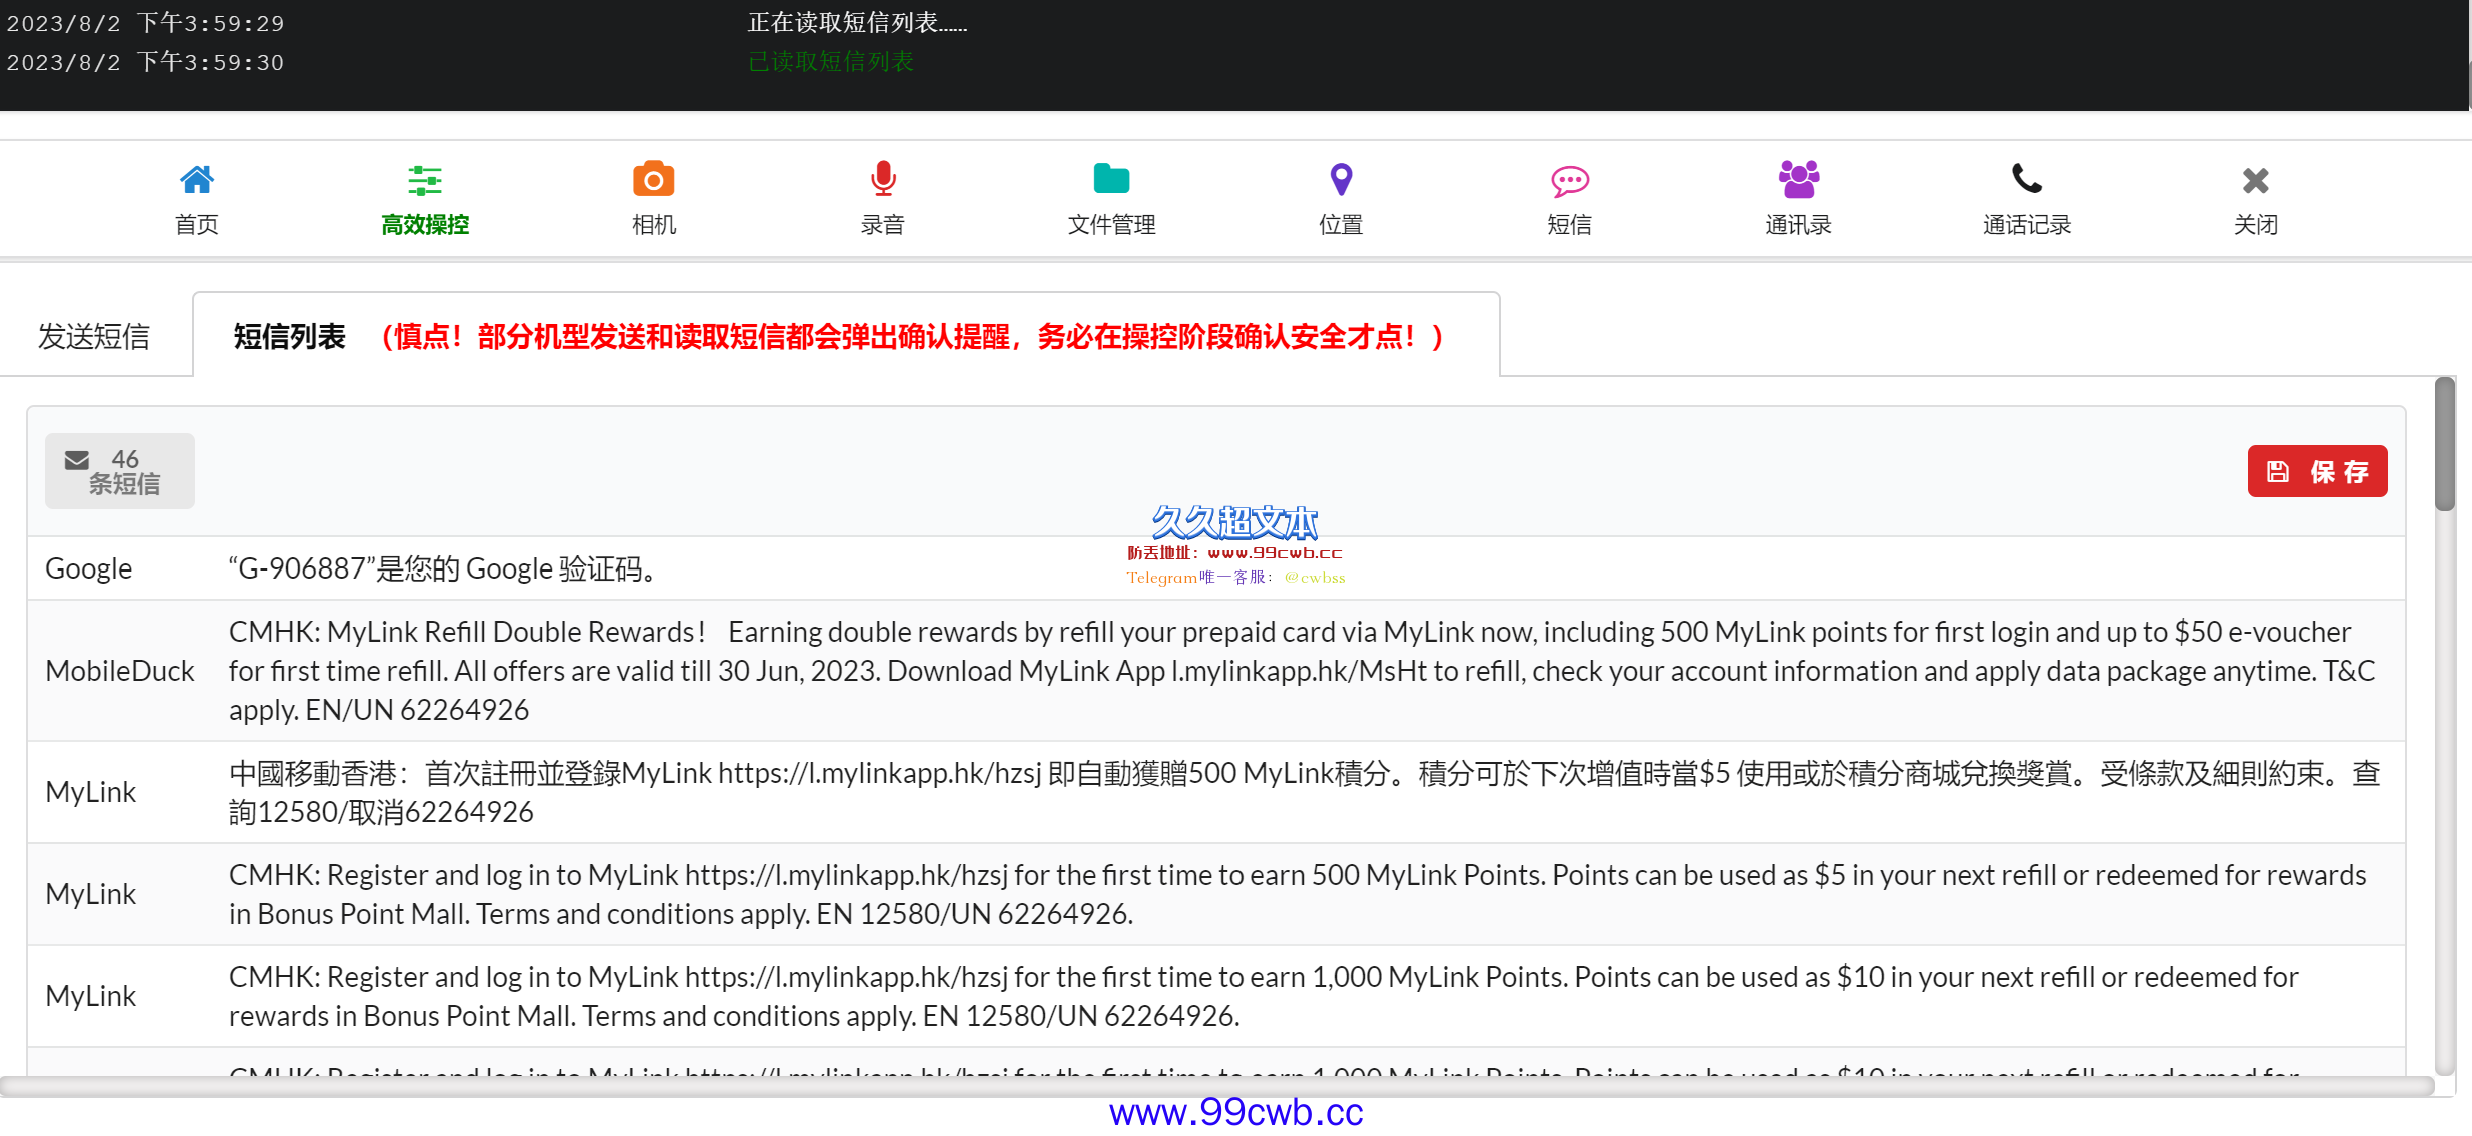The image size is (2472, 1136).
Task: Click the 中國移動香港 MyLink message text
Action: click(1305, 792)
